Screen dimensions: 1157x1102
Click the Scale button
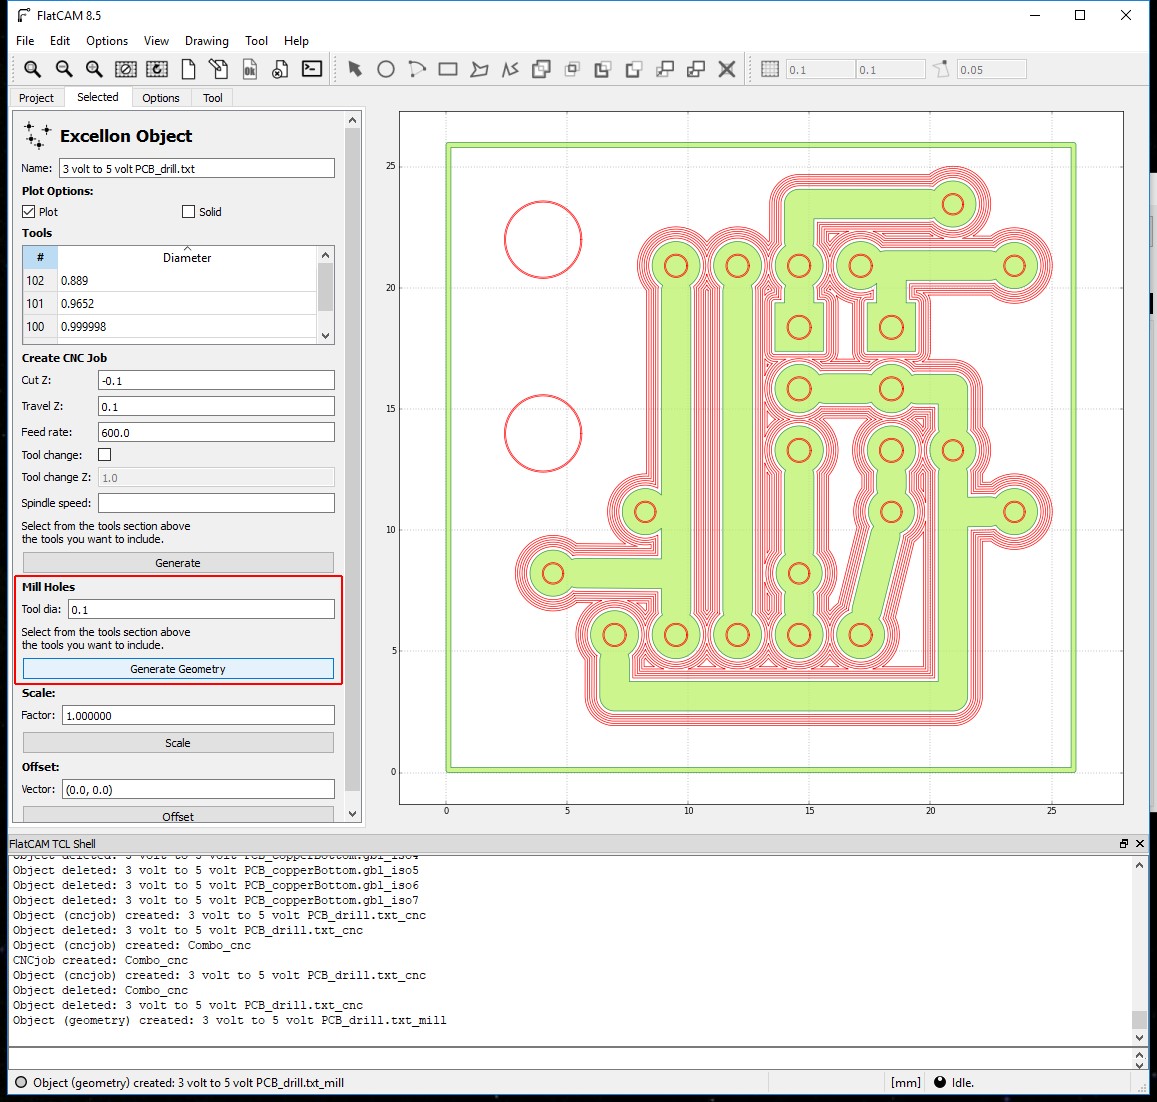178,743
